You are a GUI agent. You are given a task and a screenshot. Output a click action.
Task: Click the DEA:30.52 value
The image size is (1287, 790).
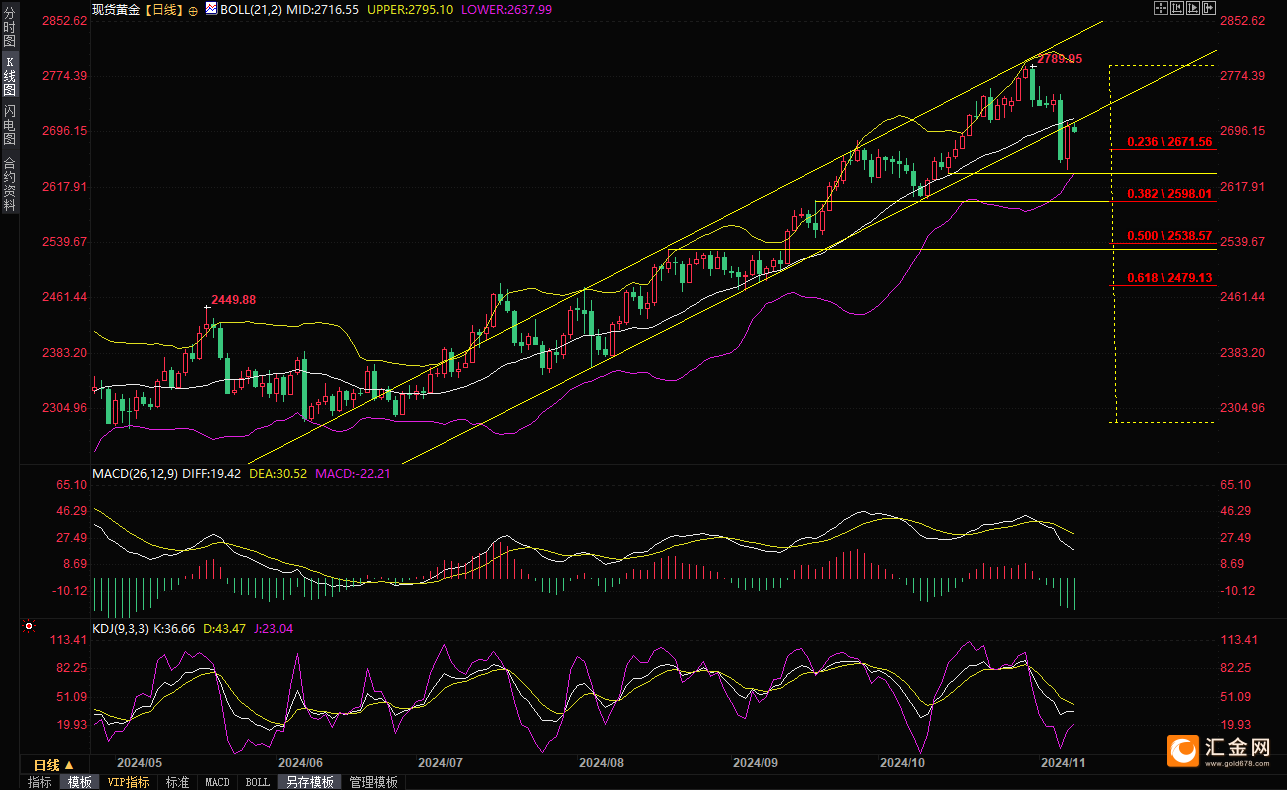(278, 473)
